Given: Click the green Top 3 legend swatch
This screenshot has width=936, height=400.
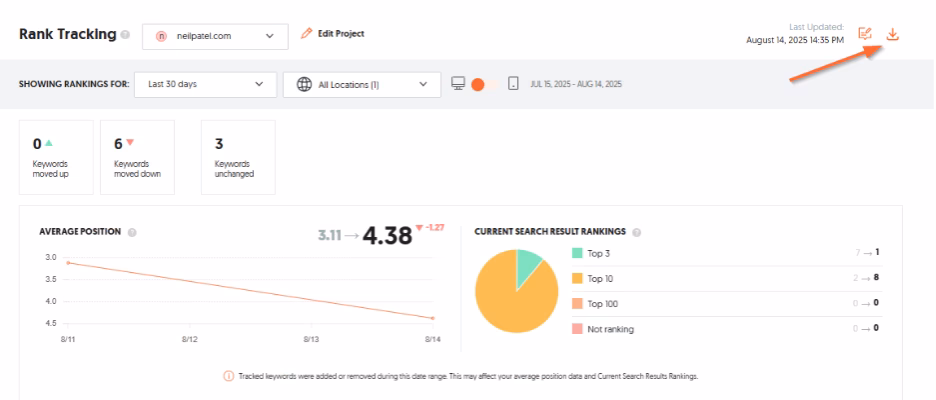Looking at the screenshot, I should point(577,254).
